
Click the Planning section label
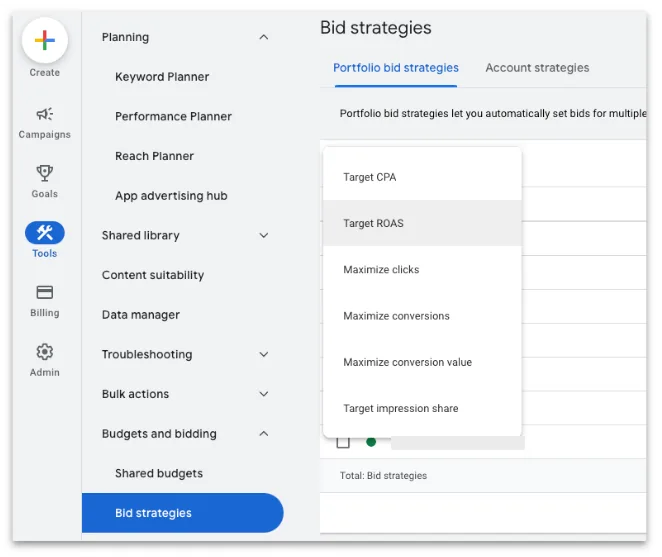125,37
